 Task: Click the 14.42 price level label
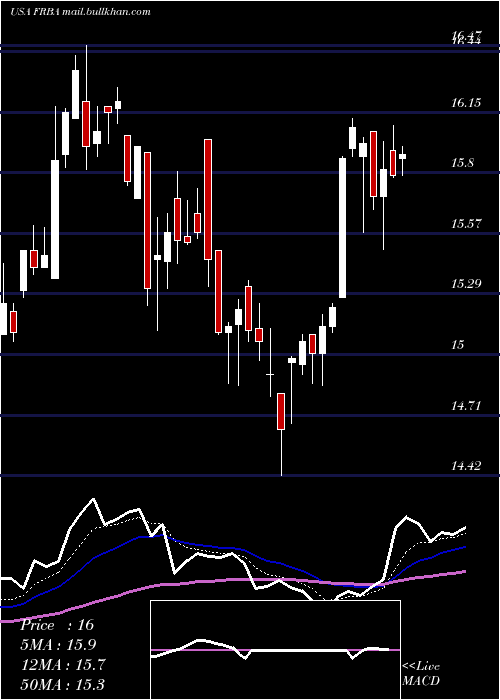466,466
